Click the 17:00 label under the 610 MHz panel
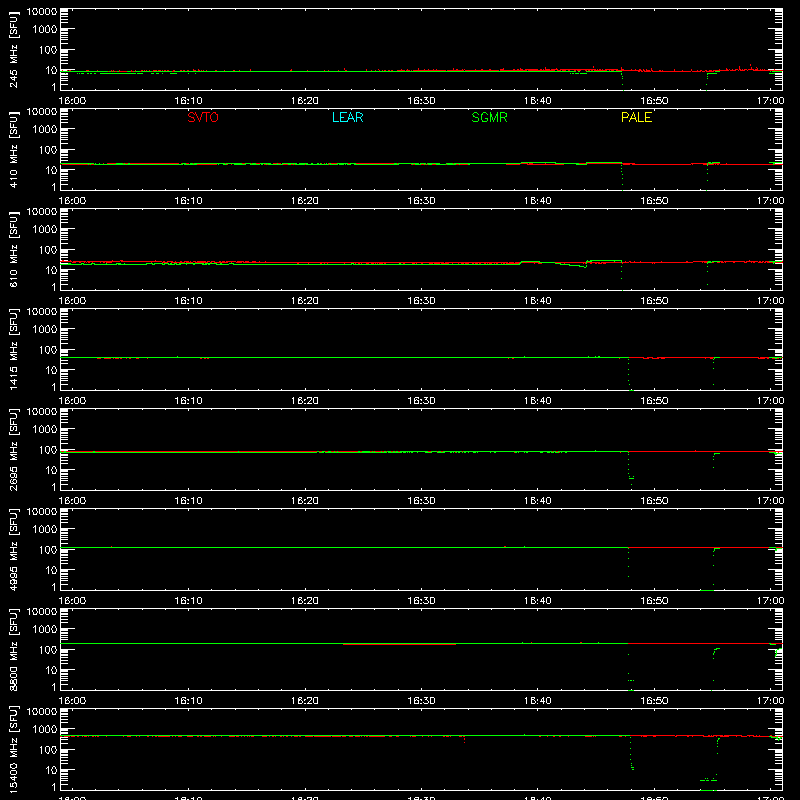Screen dimensions: 800x800 pyautogui.click(x=770, y=301)
